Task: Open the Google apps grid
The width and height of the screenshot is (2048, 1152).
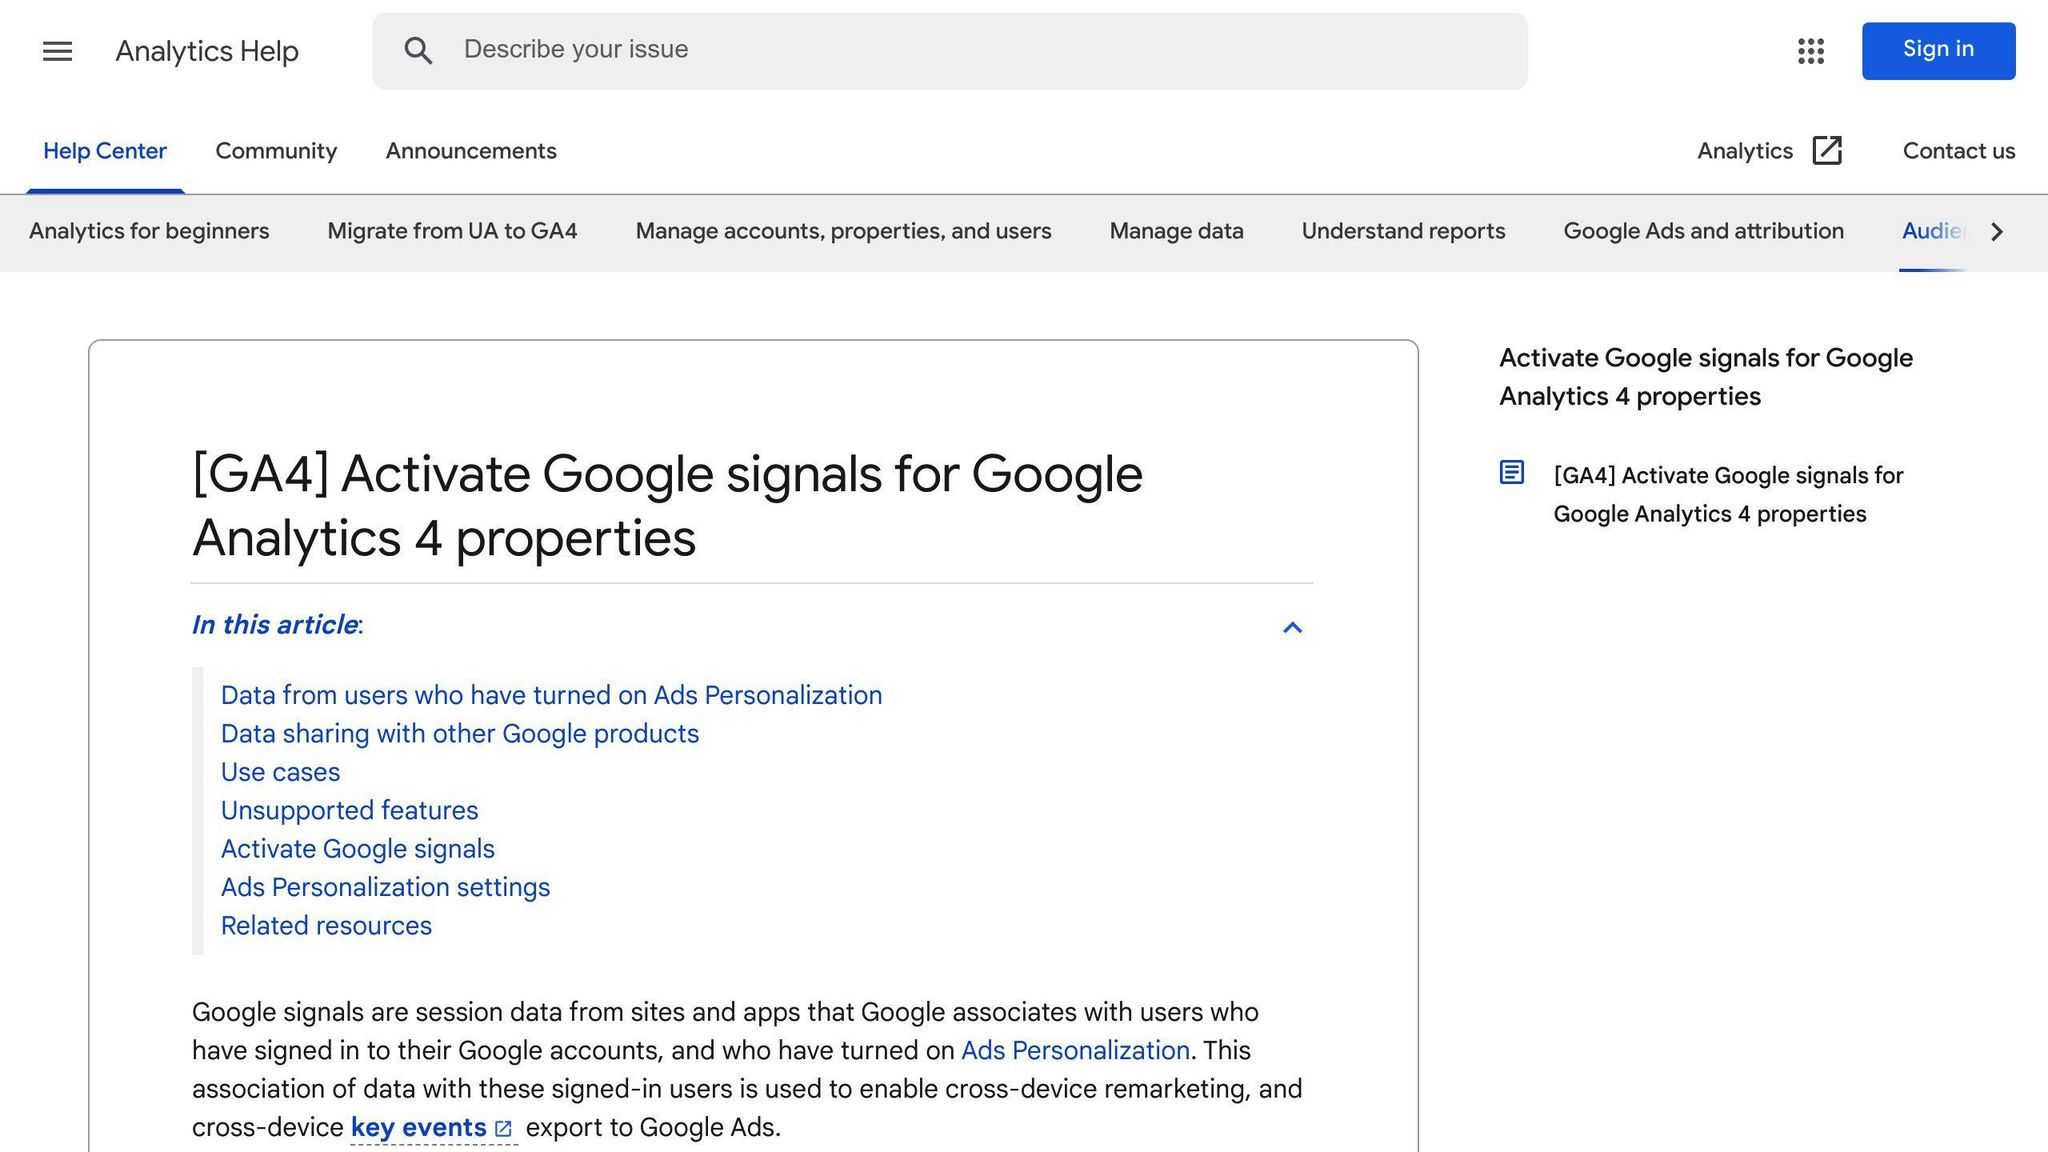Action: pyautogui.click(x=1810, y=51)
